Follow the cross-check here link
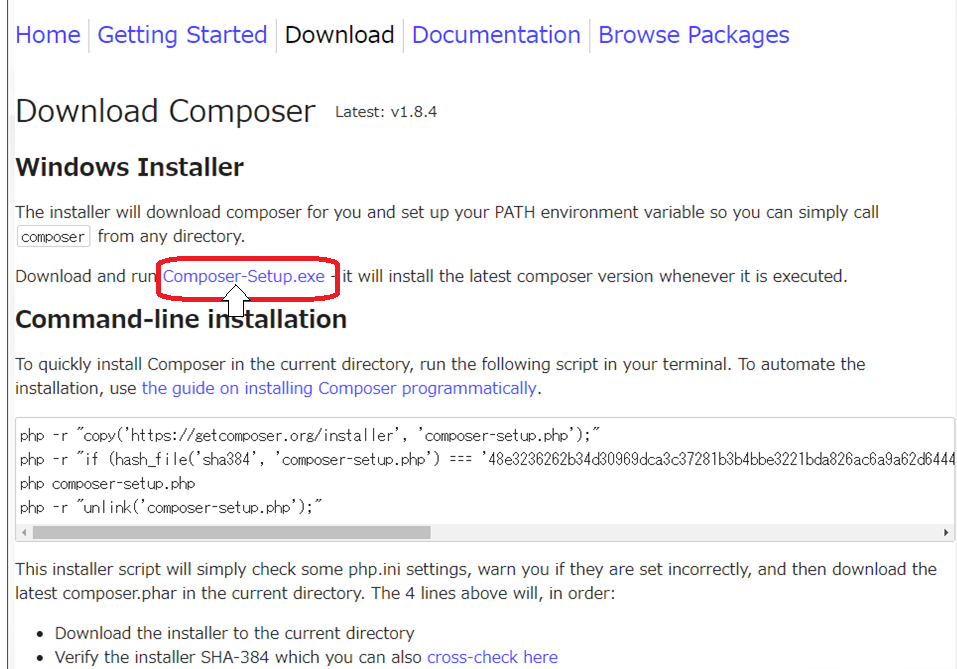 coord(492,657)
